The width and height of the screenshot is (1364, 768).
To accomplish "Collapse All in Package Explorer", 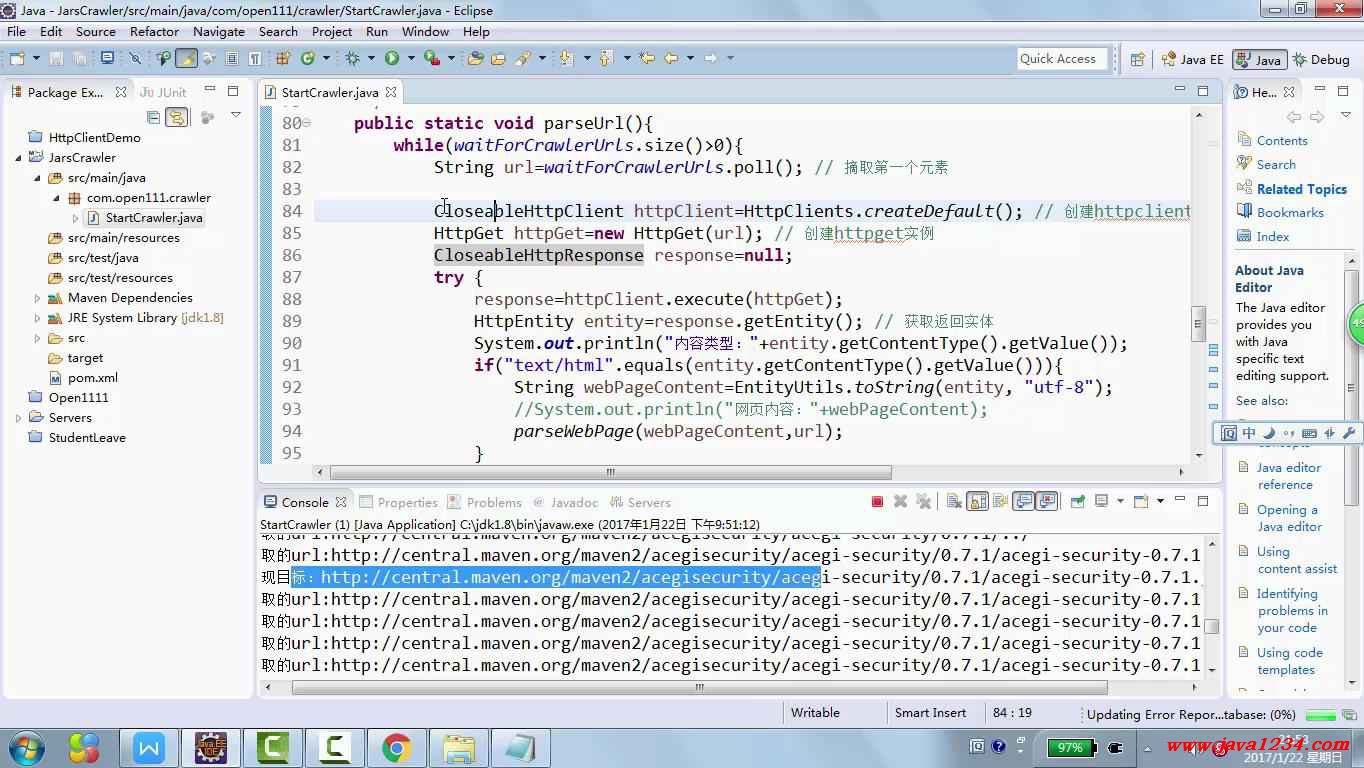I will click(x=153, y=117).
